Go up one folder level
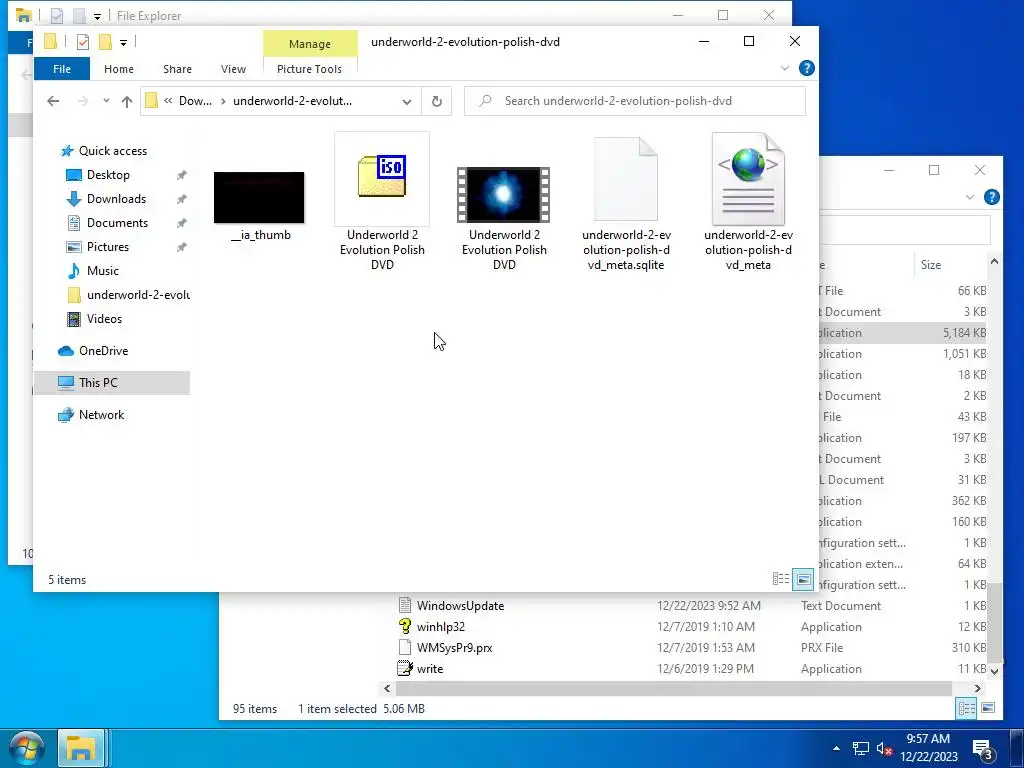Viewport: 1024px width, 768px height. tap(127, 101)
